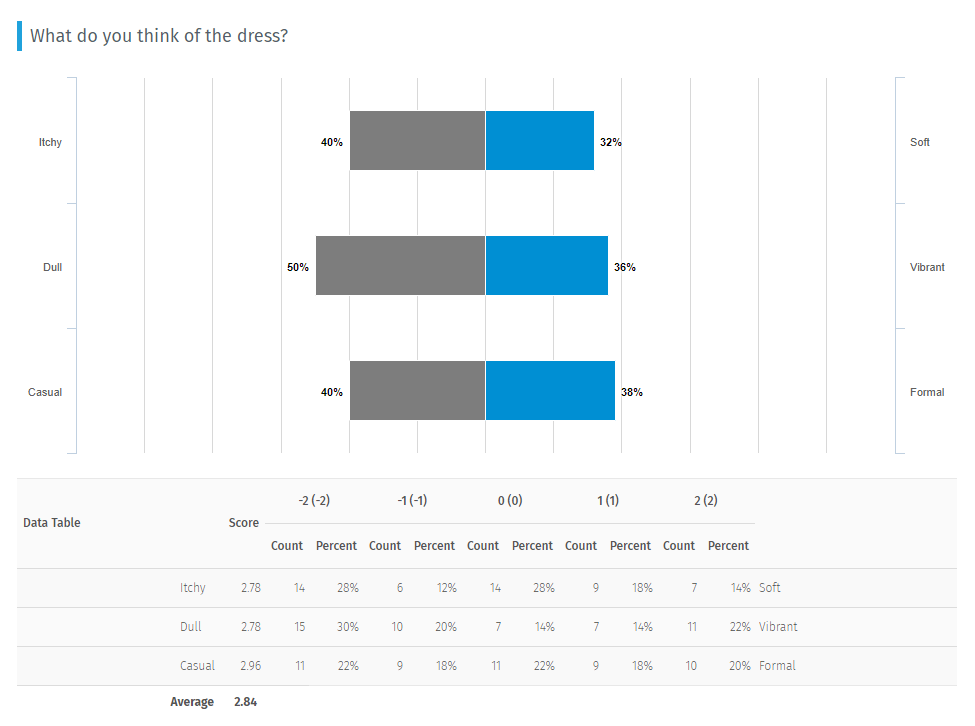975x726 pixels.
Task: Click the gray Itchy bar in the chart
Action: (417, 141)
